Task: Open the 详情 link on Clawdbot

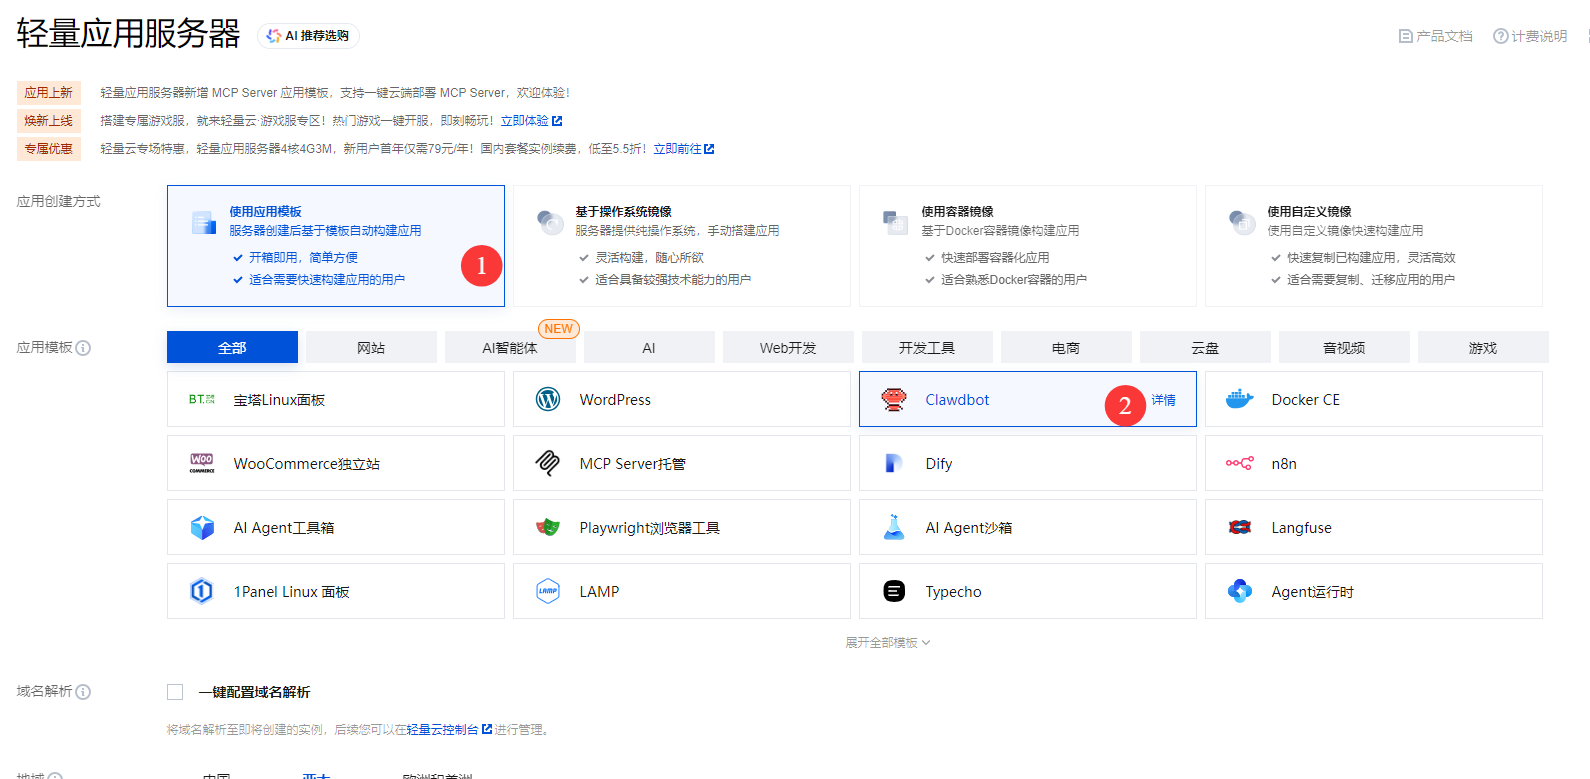Action: point(1164,400)
